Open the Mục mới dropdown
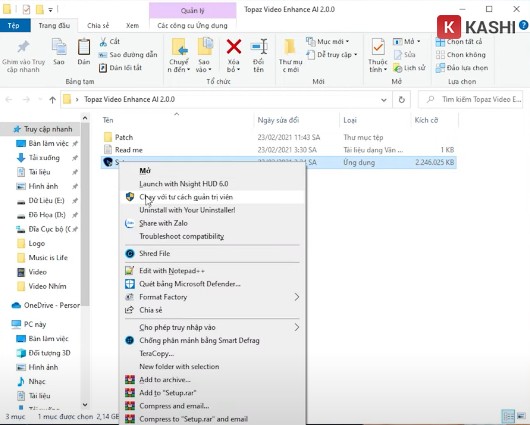 [x=327, y=42]
